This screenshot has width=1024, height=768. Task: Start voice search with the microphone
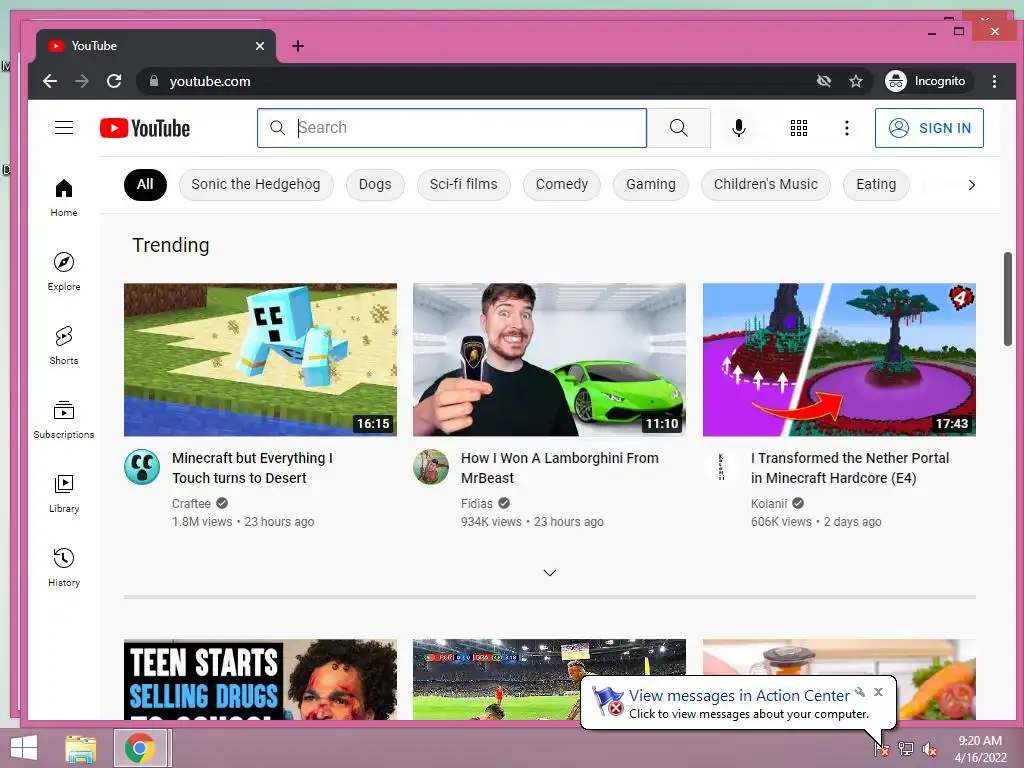coord(739,128)
